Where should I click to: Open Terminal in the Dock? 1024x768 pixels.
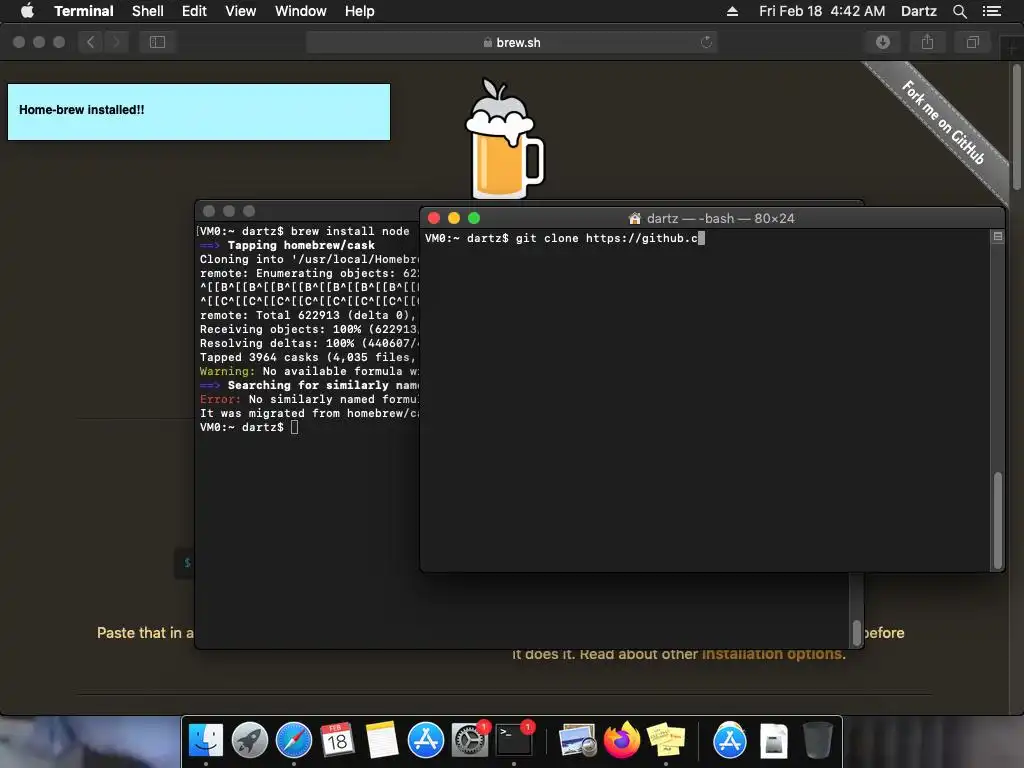(x=514, y=740)
